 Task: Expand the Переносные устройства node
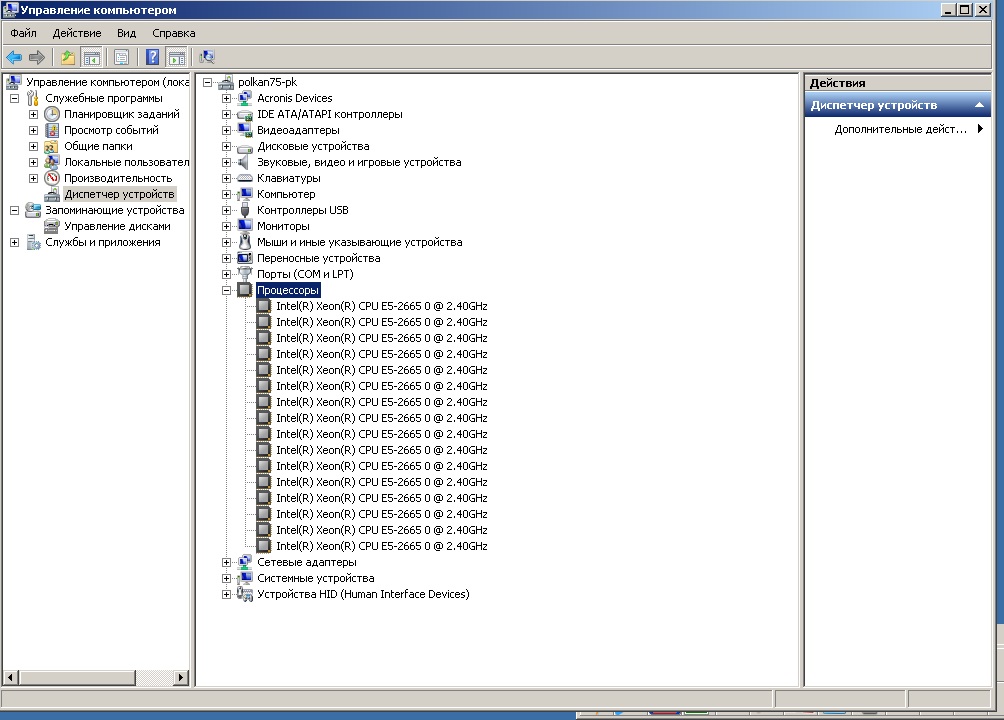coord(226,259)
